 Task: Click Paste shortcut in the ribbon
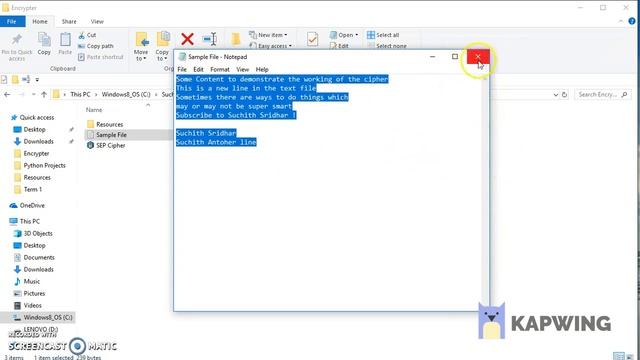(100, 57)
